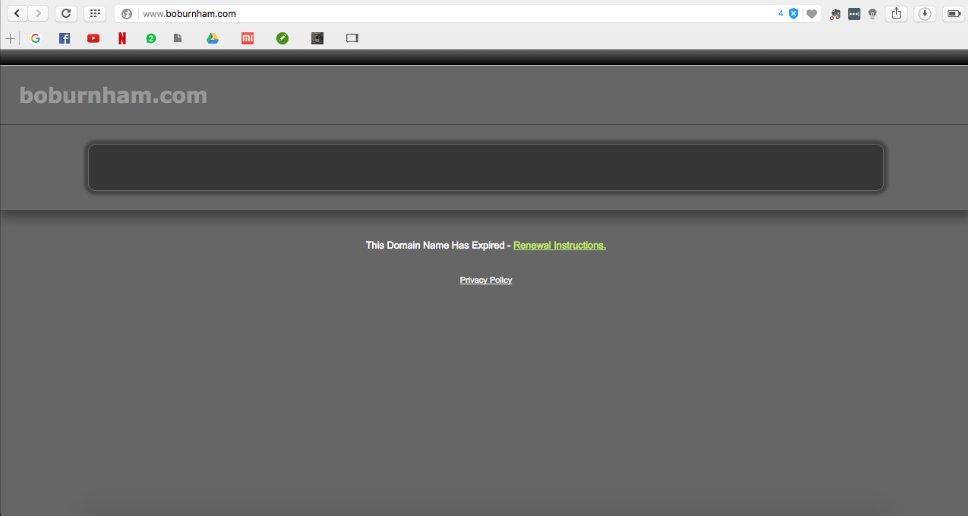This screenshot has width=968, height=516.
Task: Add new bookmark with plus icon
Action: tap(10, 38)
